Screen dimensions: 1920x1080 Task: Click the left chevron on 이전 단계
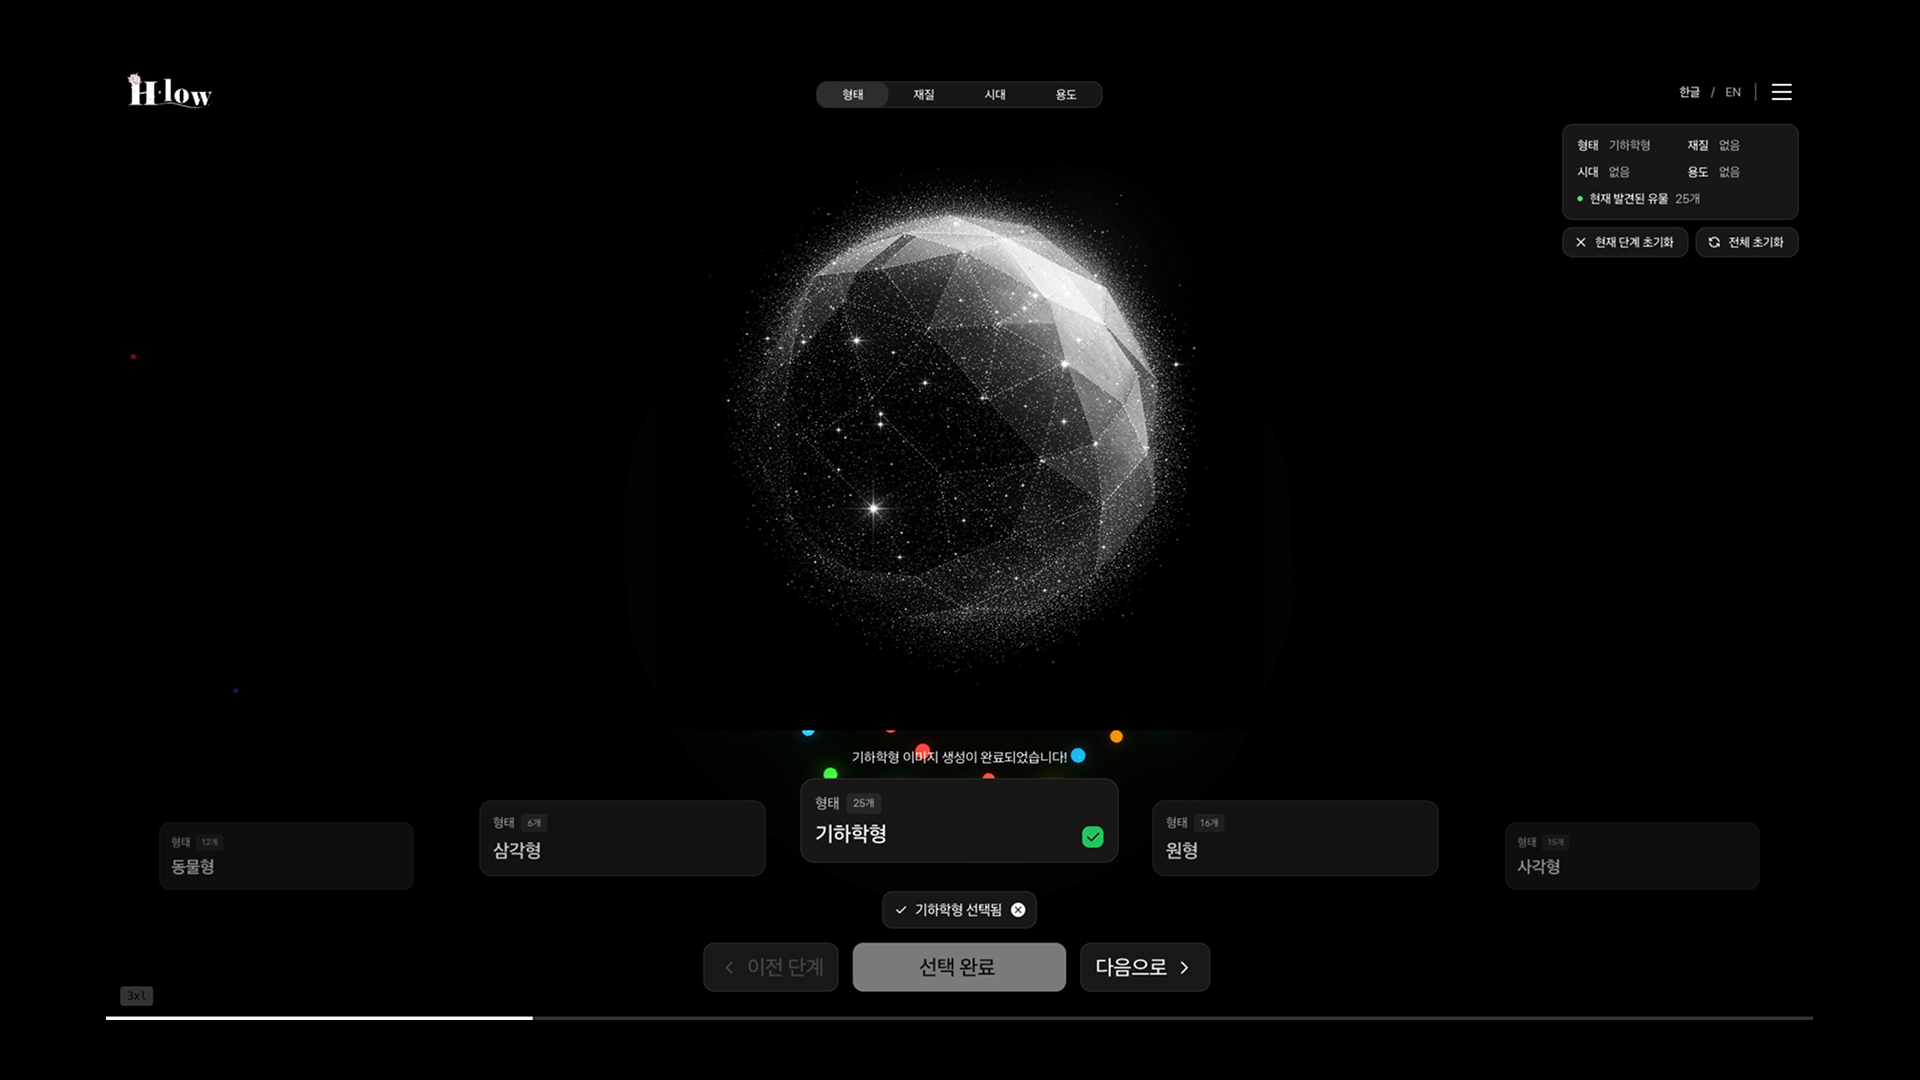tap(729, 967)
